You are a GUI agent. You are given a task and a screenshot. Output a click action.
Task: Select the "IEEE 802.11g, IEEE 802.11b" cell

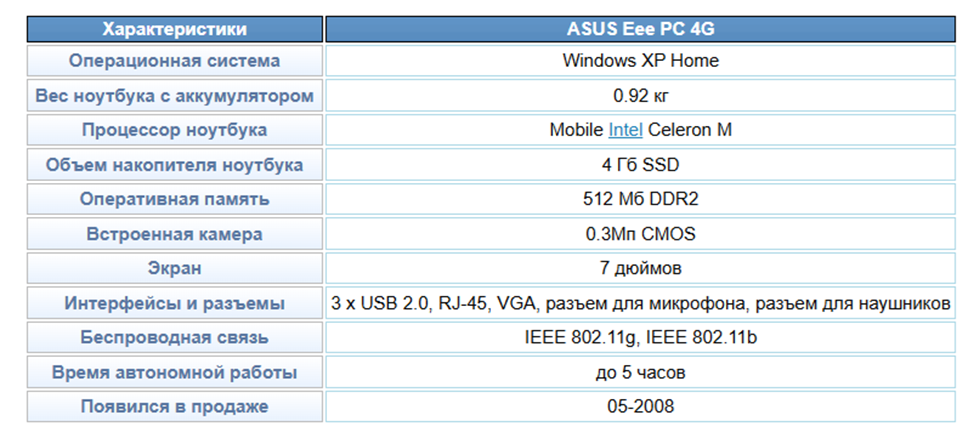pyautogui.click(x=640, y=338)
